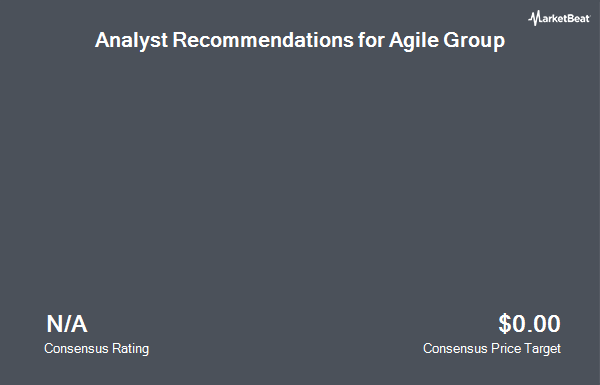Click the $0.00 price target value
Viewport: 600px width, 385px height.
(x=530, y=324)
